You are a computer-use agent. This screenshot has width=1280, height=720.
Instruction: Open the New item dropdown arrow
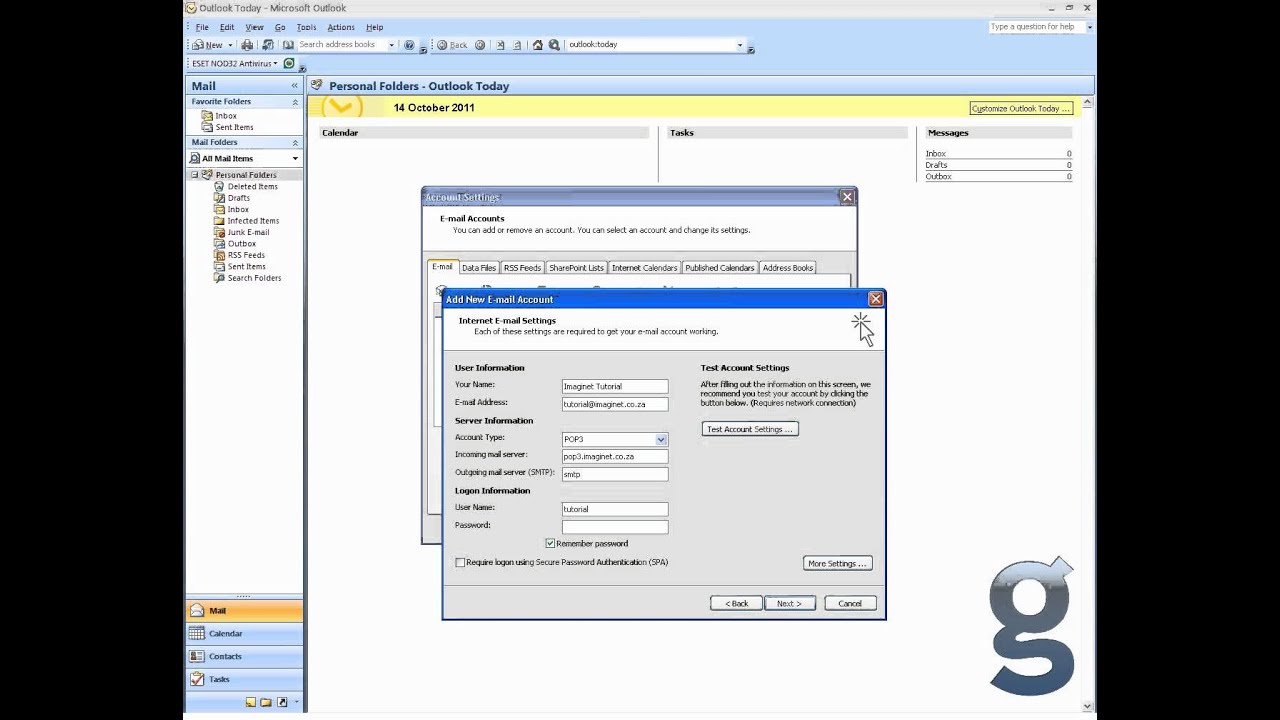(230, 45)
